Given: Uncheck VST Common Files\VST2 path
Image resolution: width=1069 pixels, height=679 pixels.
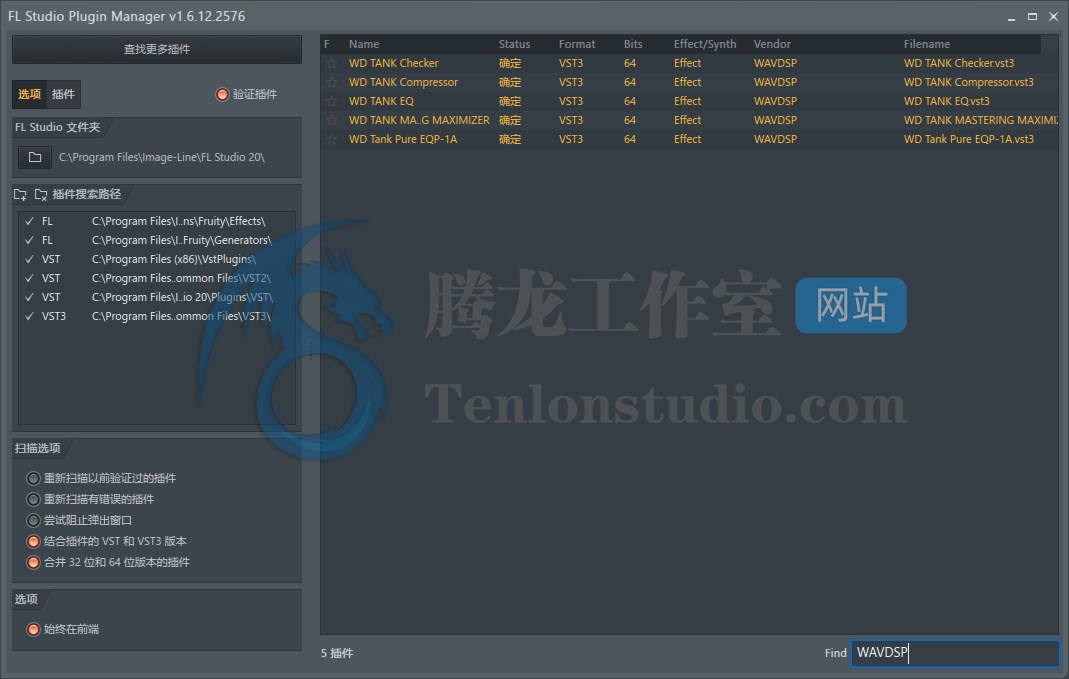Looking at the screenshot, I should [x=29, y=278].
